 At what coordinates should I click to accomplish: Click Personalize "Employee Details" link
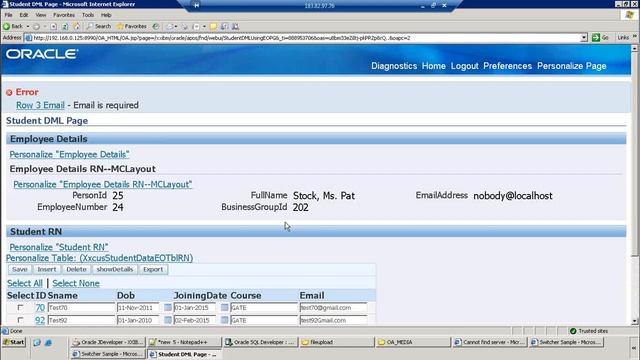click(69, 154)
